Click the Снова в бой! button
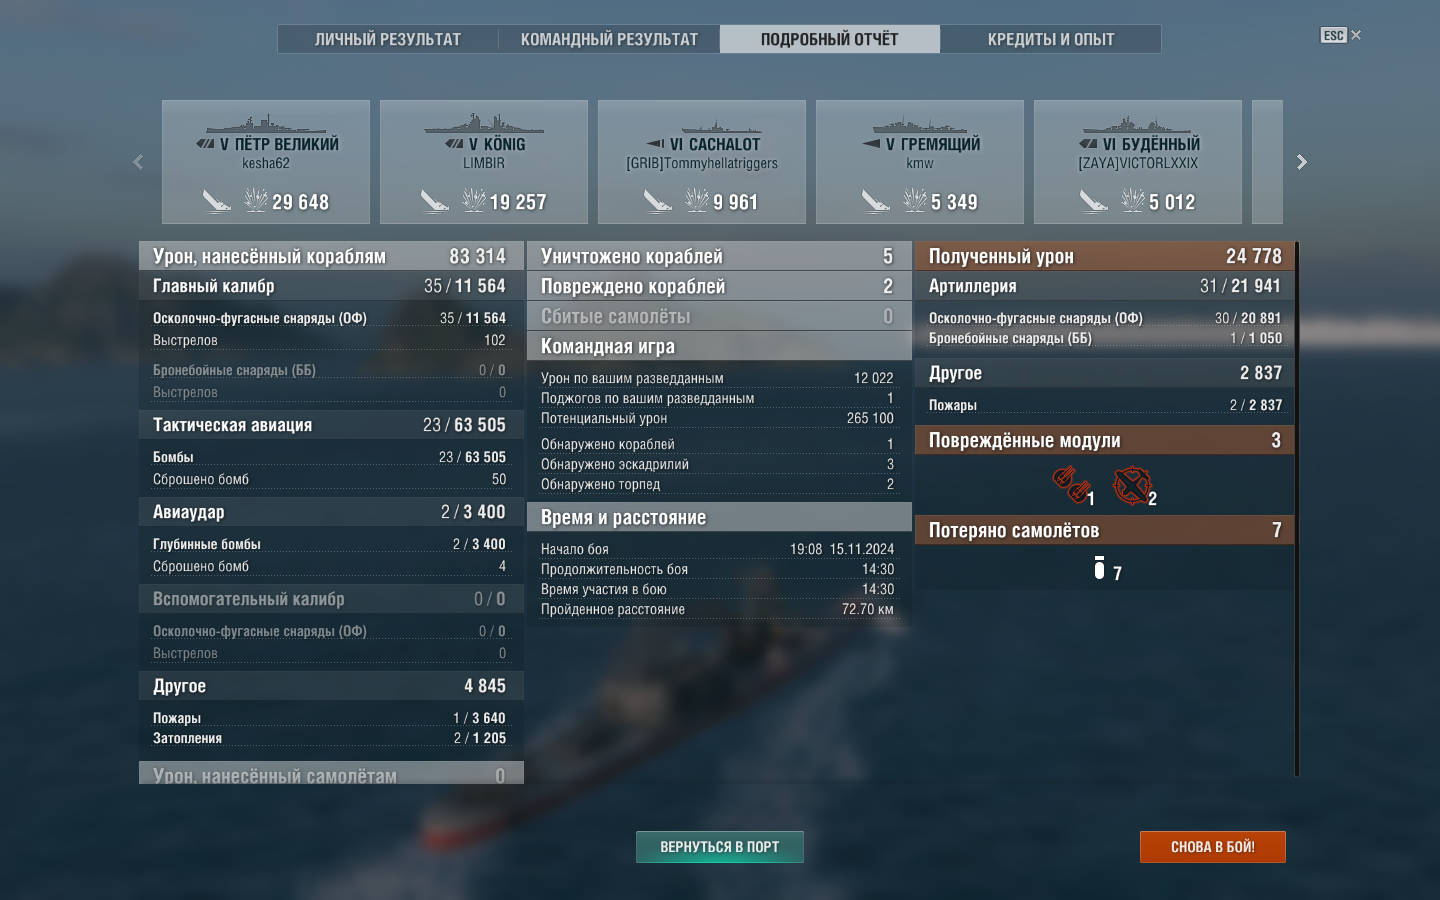 (x=1213, y=847)
